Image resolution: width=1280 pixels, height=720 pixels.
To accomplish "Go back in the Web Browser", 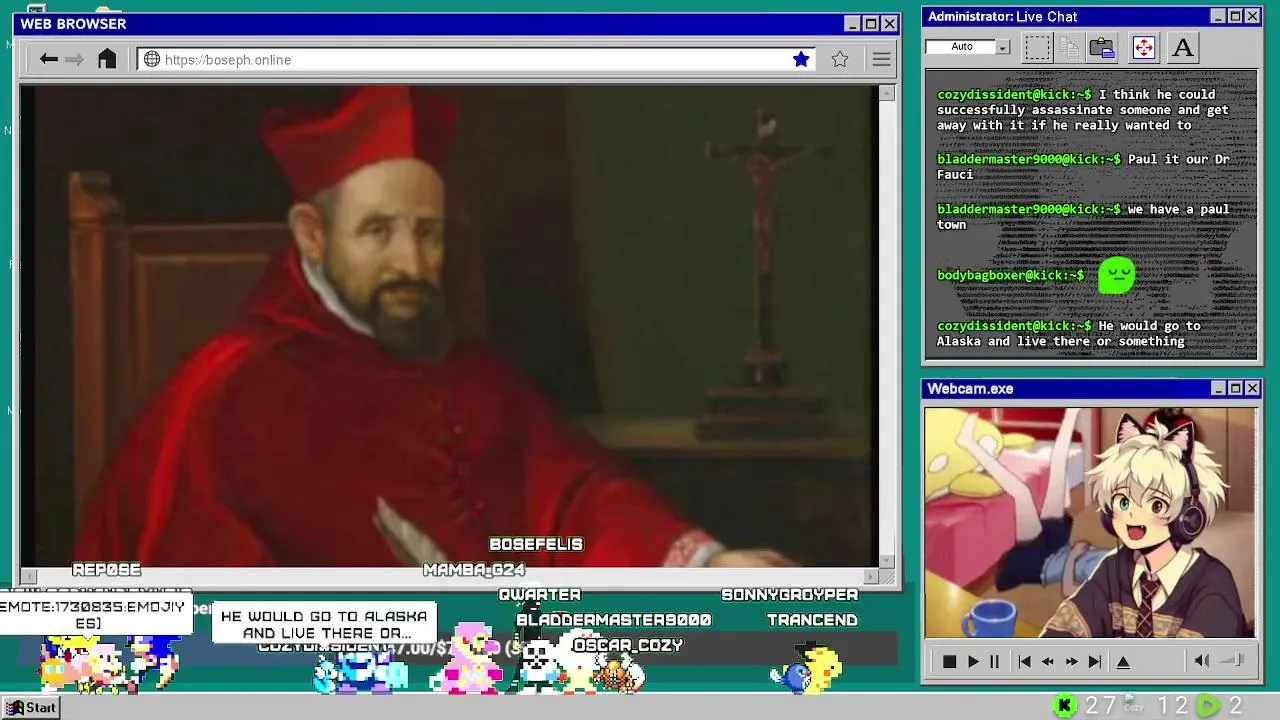I will click(x=48, y=59).
